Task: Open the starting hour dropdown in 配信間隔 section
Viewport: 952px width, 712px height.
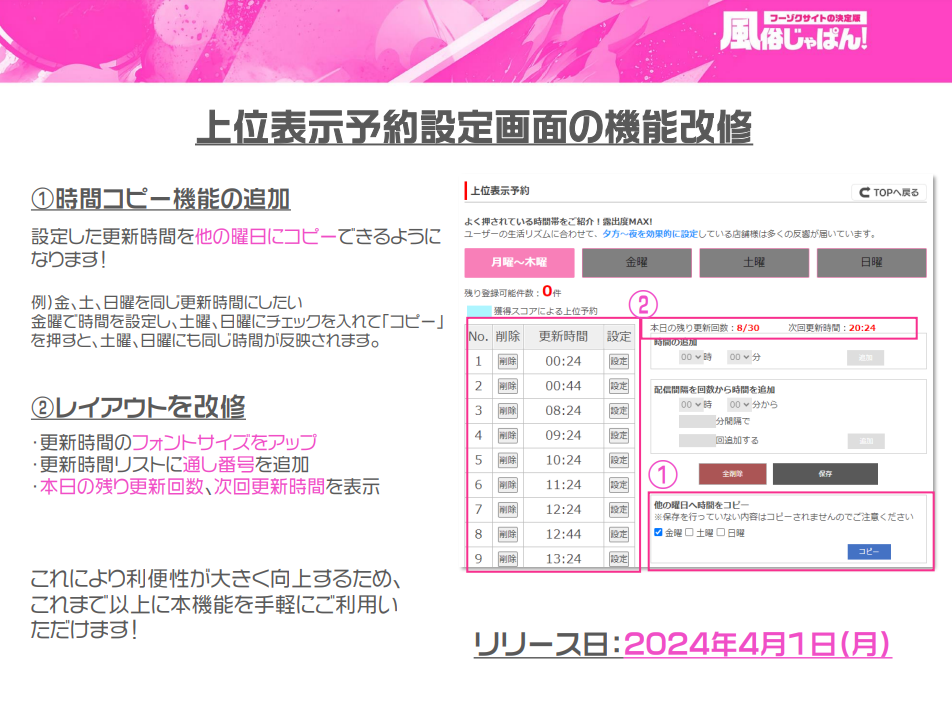Action: [689, 404]
